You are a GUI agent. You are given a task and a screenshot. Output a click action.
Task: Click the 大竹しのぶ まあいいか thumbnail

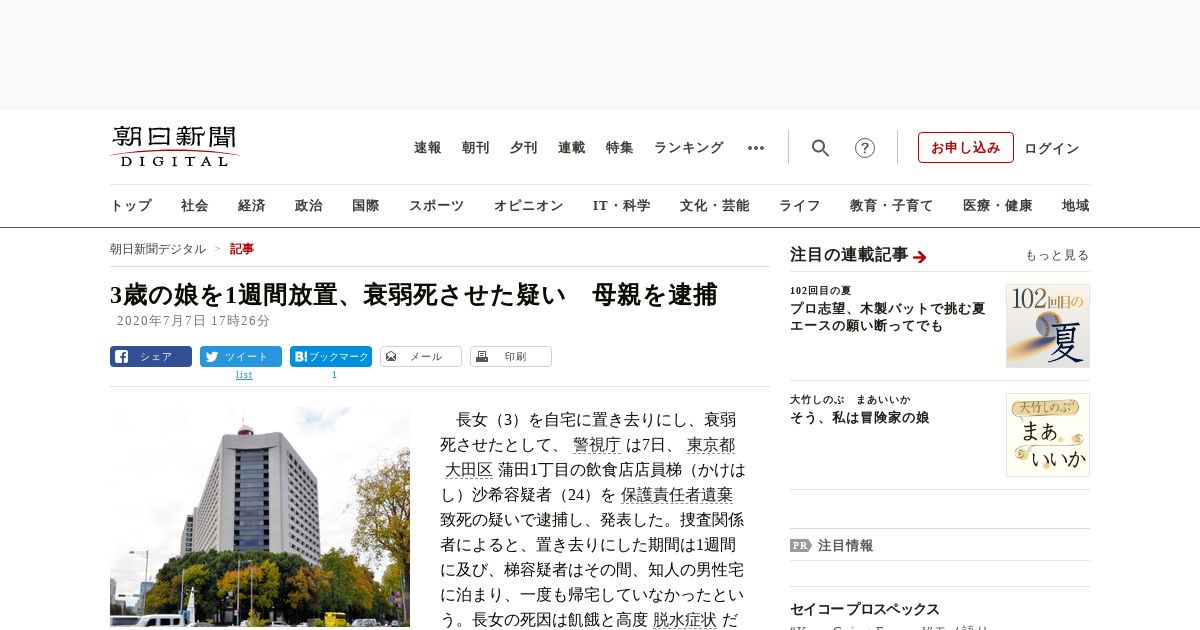click(1048, 435)
